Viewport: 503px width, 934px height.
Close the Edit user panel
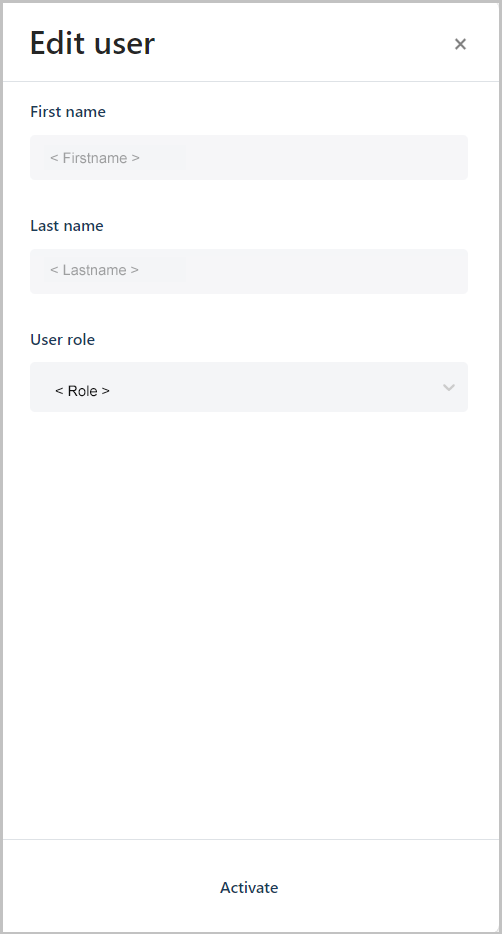coord(460,44)
